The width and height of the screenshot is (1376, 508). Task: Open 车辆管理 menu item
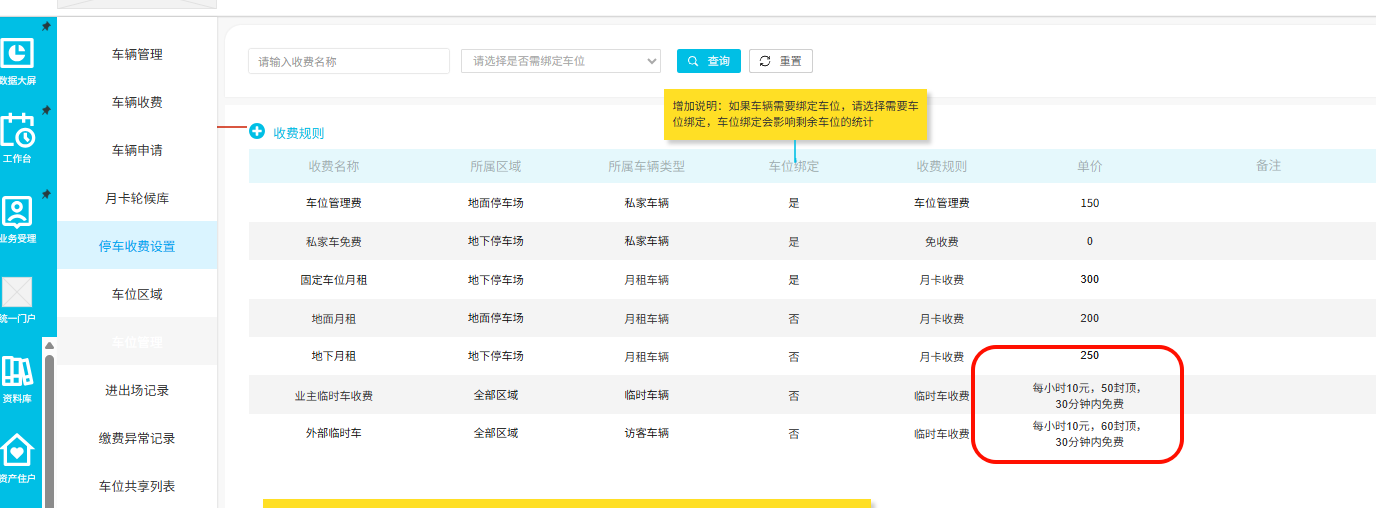click(137, 54)
